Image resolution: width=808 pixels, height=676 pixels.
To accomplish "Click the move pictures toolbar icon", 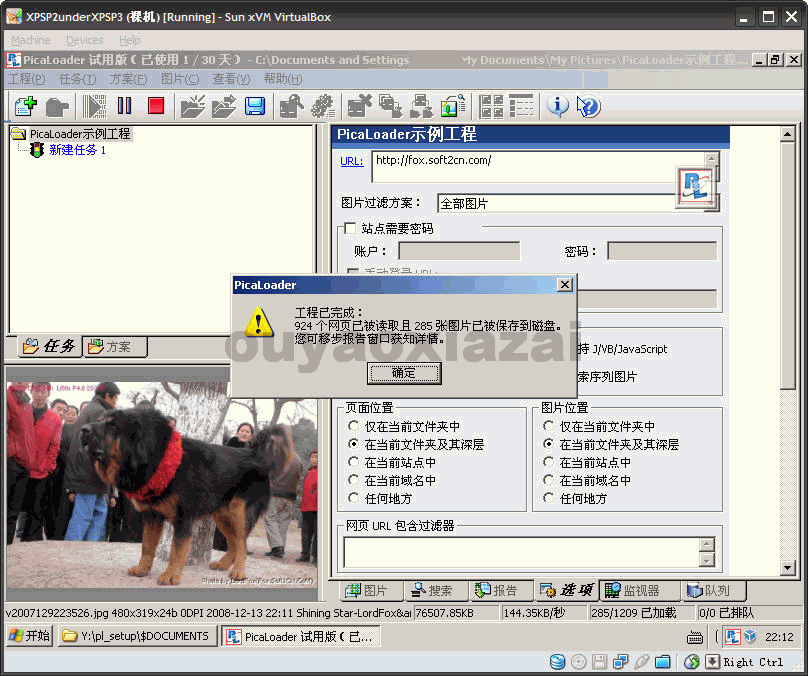I will pyautogui.click(x=422, y=106).
